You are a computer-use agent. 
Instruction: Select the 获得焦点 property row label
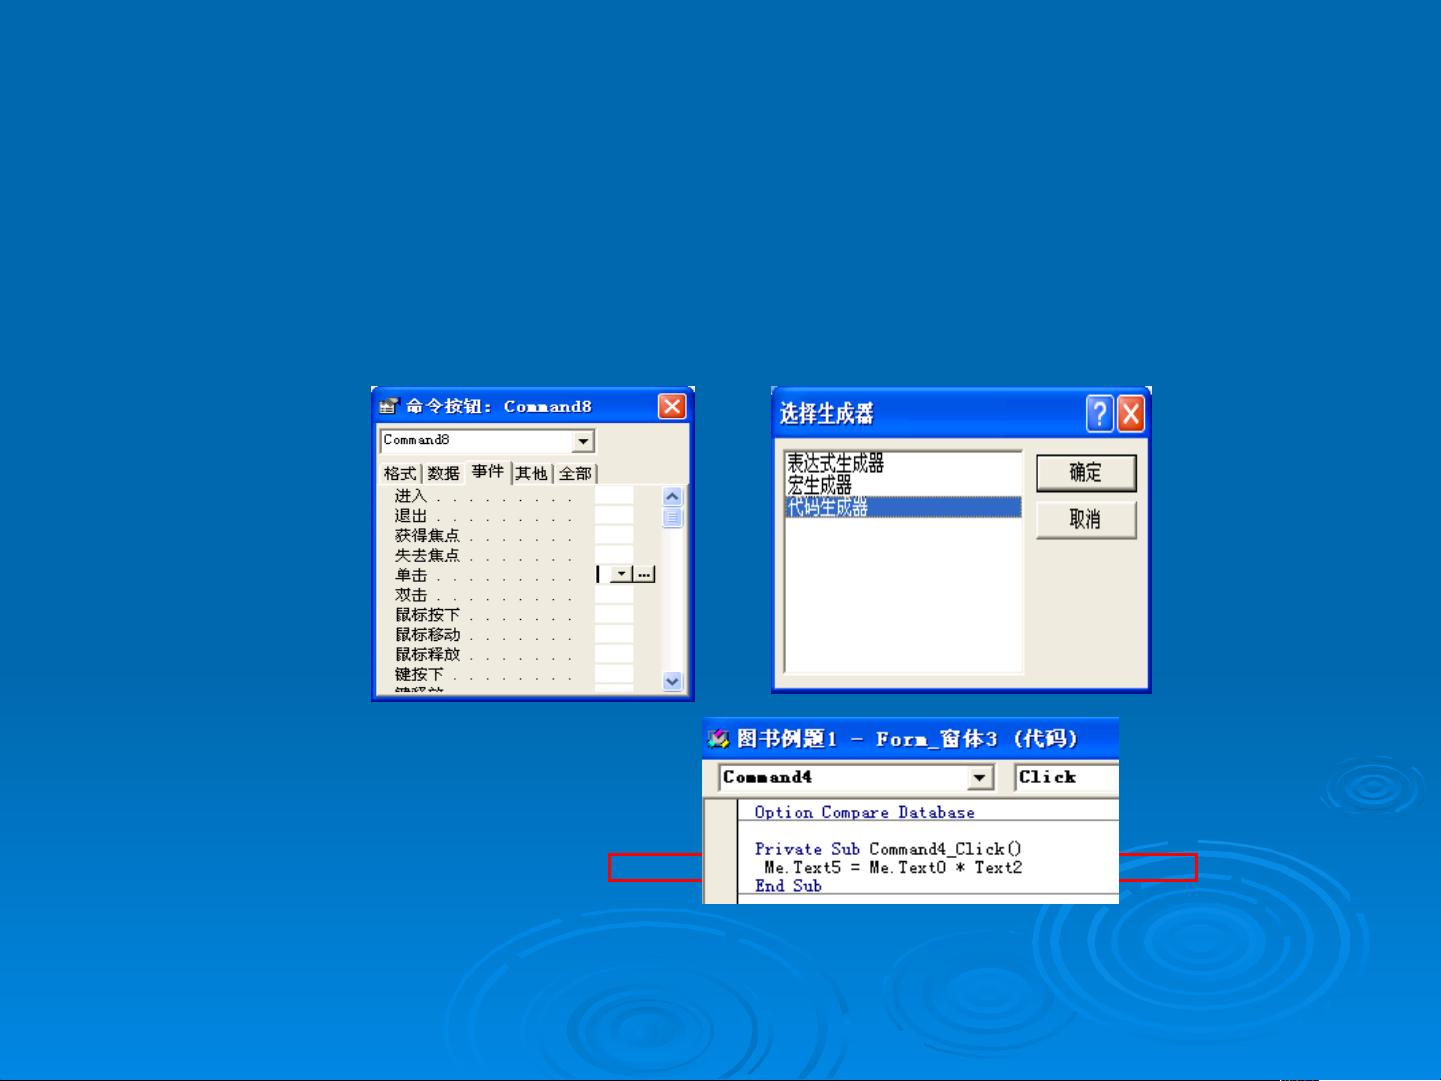(427, 536)
